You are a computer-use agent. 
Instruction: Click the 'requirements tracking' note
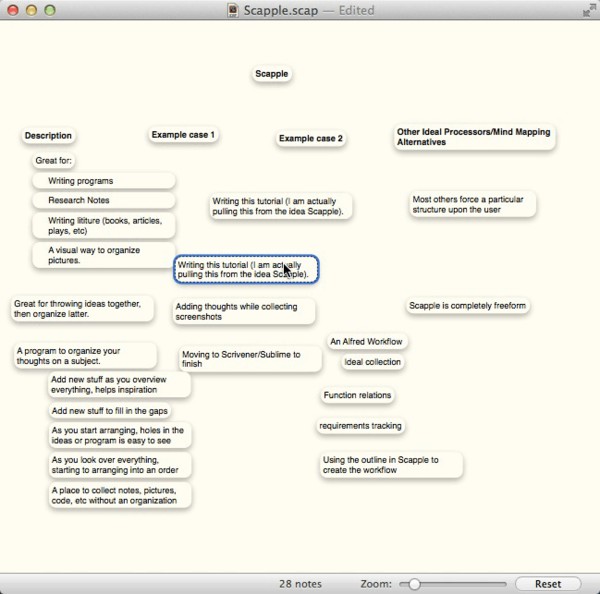pyautogui.click(x=360, y=426)
